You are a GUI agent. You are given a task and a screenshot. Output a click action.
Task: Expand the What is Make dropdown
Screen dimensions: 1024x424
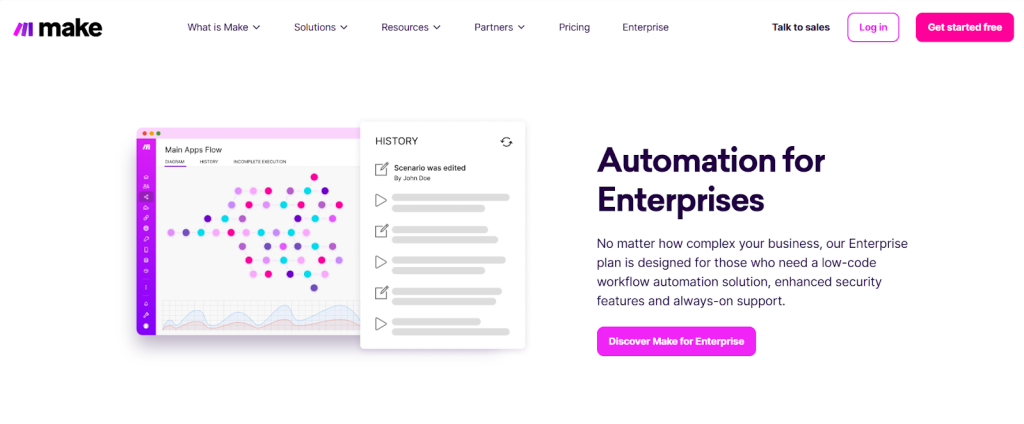224,27
